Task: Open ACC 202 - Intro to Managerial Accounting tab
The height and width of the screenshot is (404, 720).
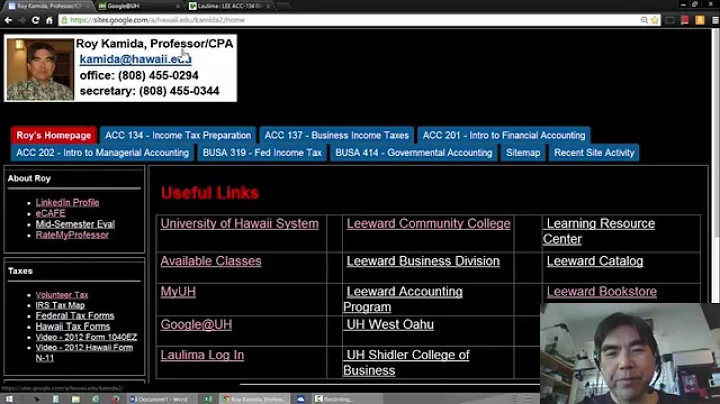Action: pyautogui.click(x=102, y=153)
